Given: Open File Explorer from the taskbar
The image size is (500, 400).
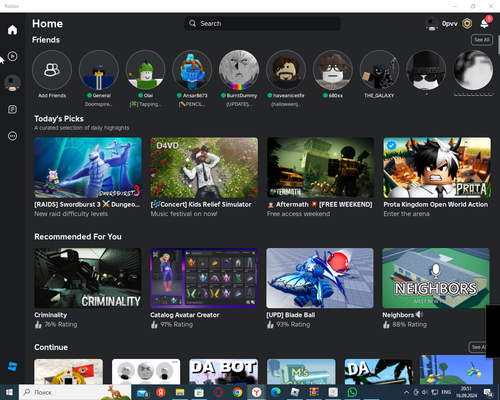Looking at the screenshot, I should (180, 392).
